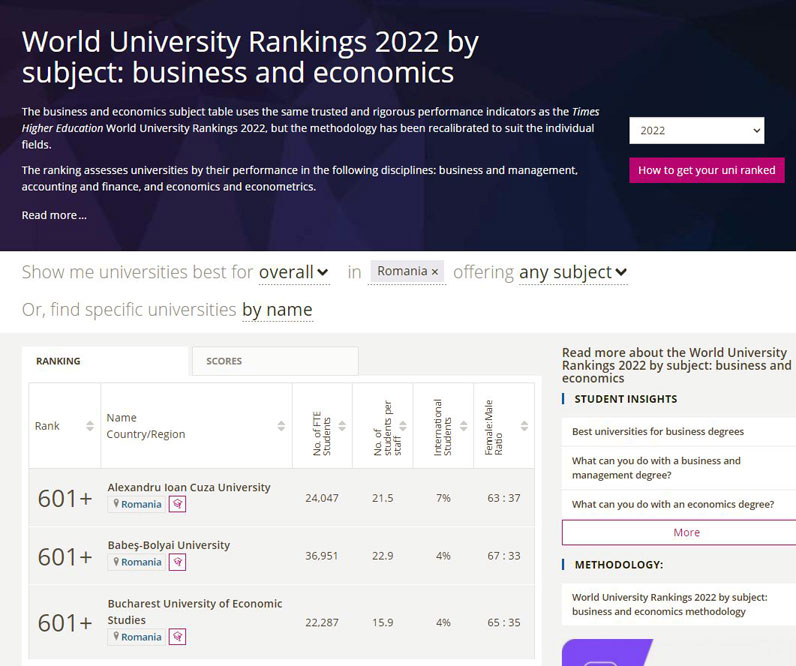Click the 24,047 FTE students value
Screen dimensions: 796x666
pyautogui.click(x=322, y=498)
